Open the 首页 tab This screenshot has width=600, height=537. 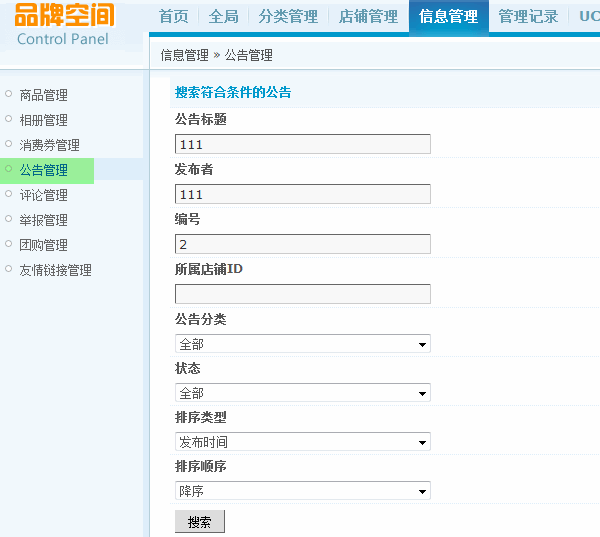pyautogui.click(x=174, y=16)
